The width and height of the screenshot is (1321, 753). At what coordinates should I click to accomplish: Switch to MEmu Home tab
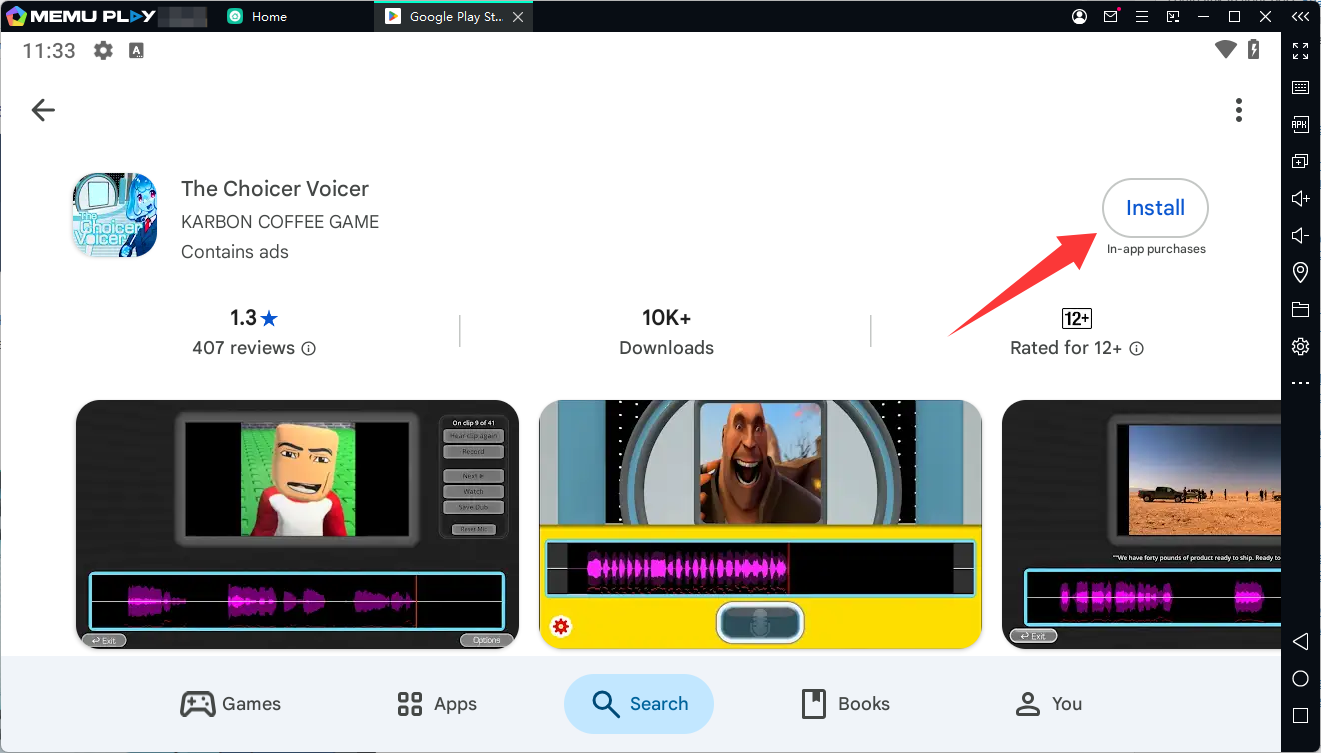click(x=258, y=17)
